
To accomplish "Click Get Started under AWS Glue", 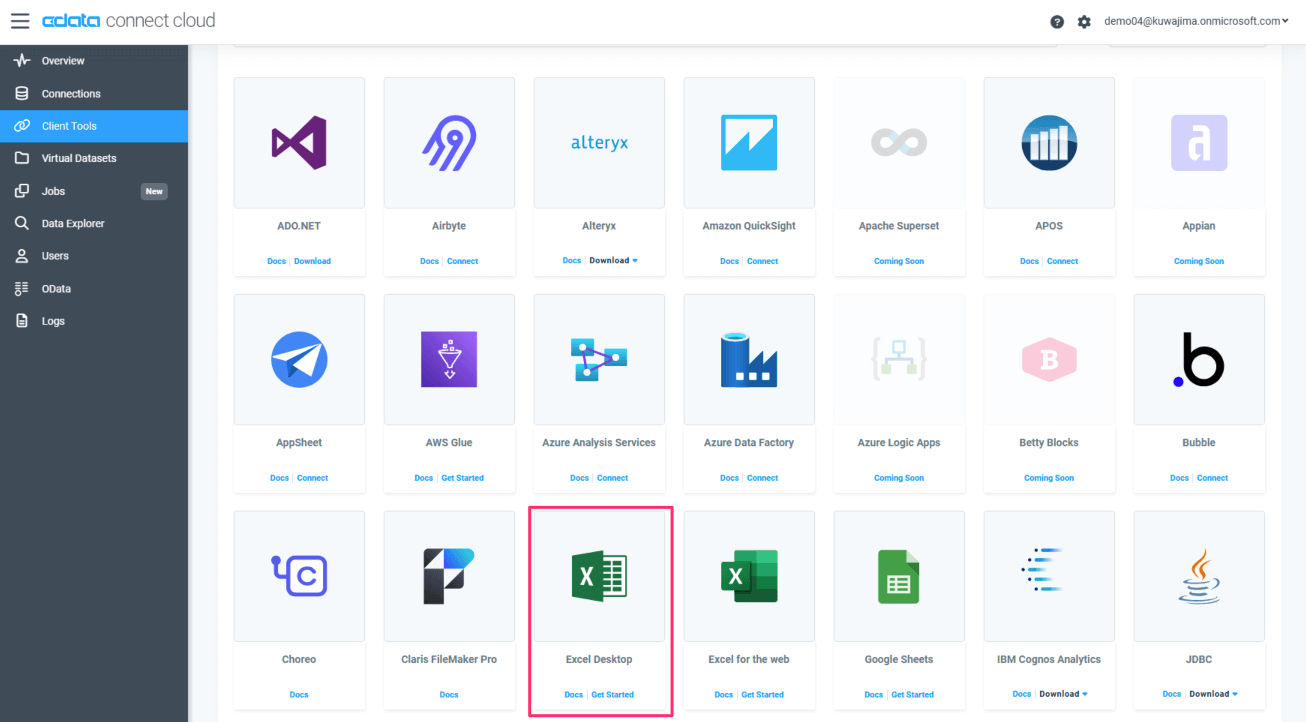I will [462, 478].
